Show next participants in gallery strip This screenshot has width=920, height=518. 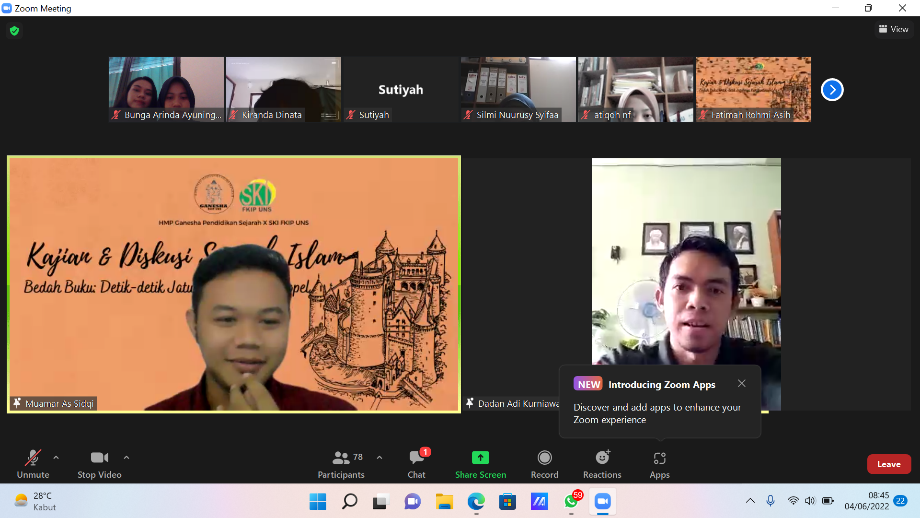point(832,90)
